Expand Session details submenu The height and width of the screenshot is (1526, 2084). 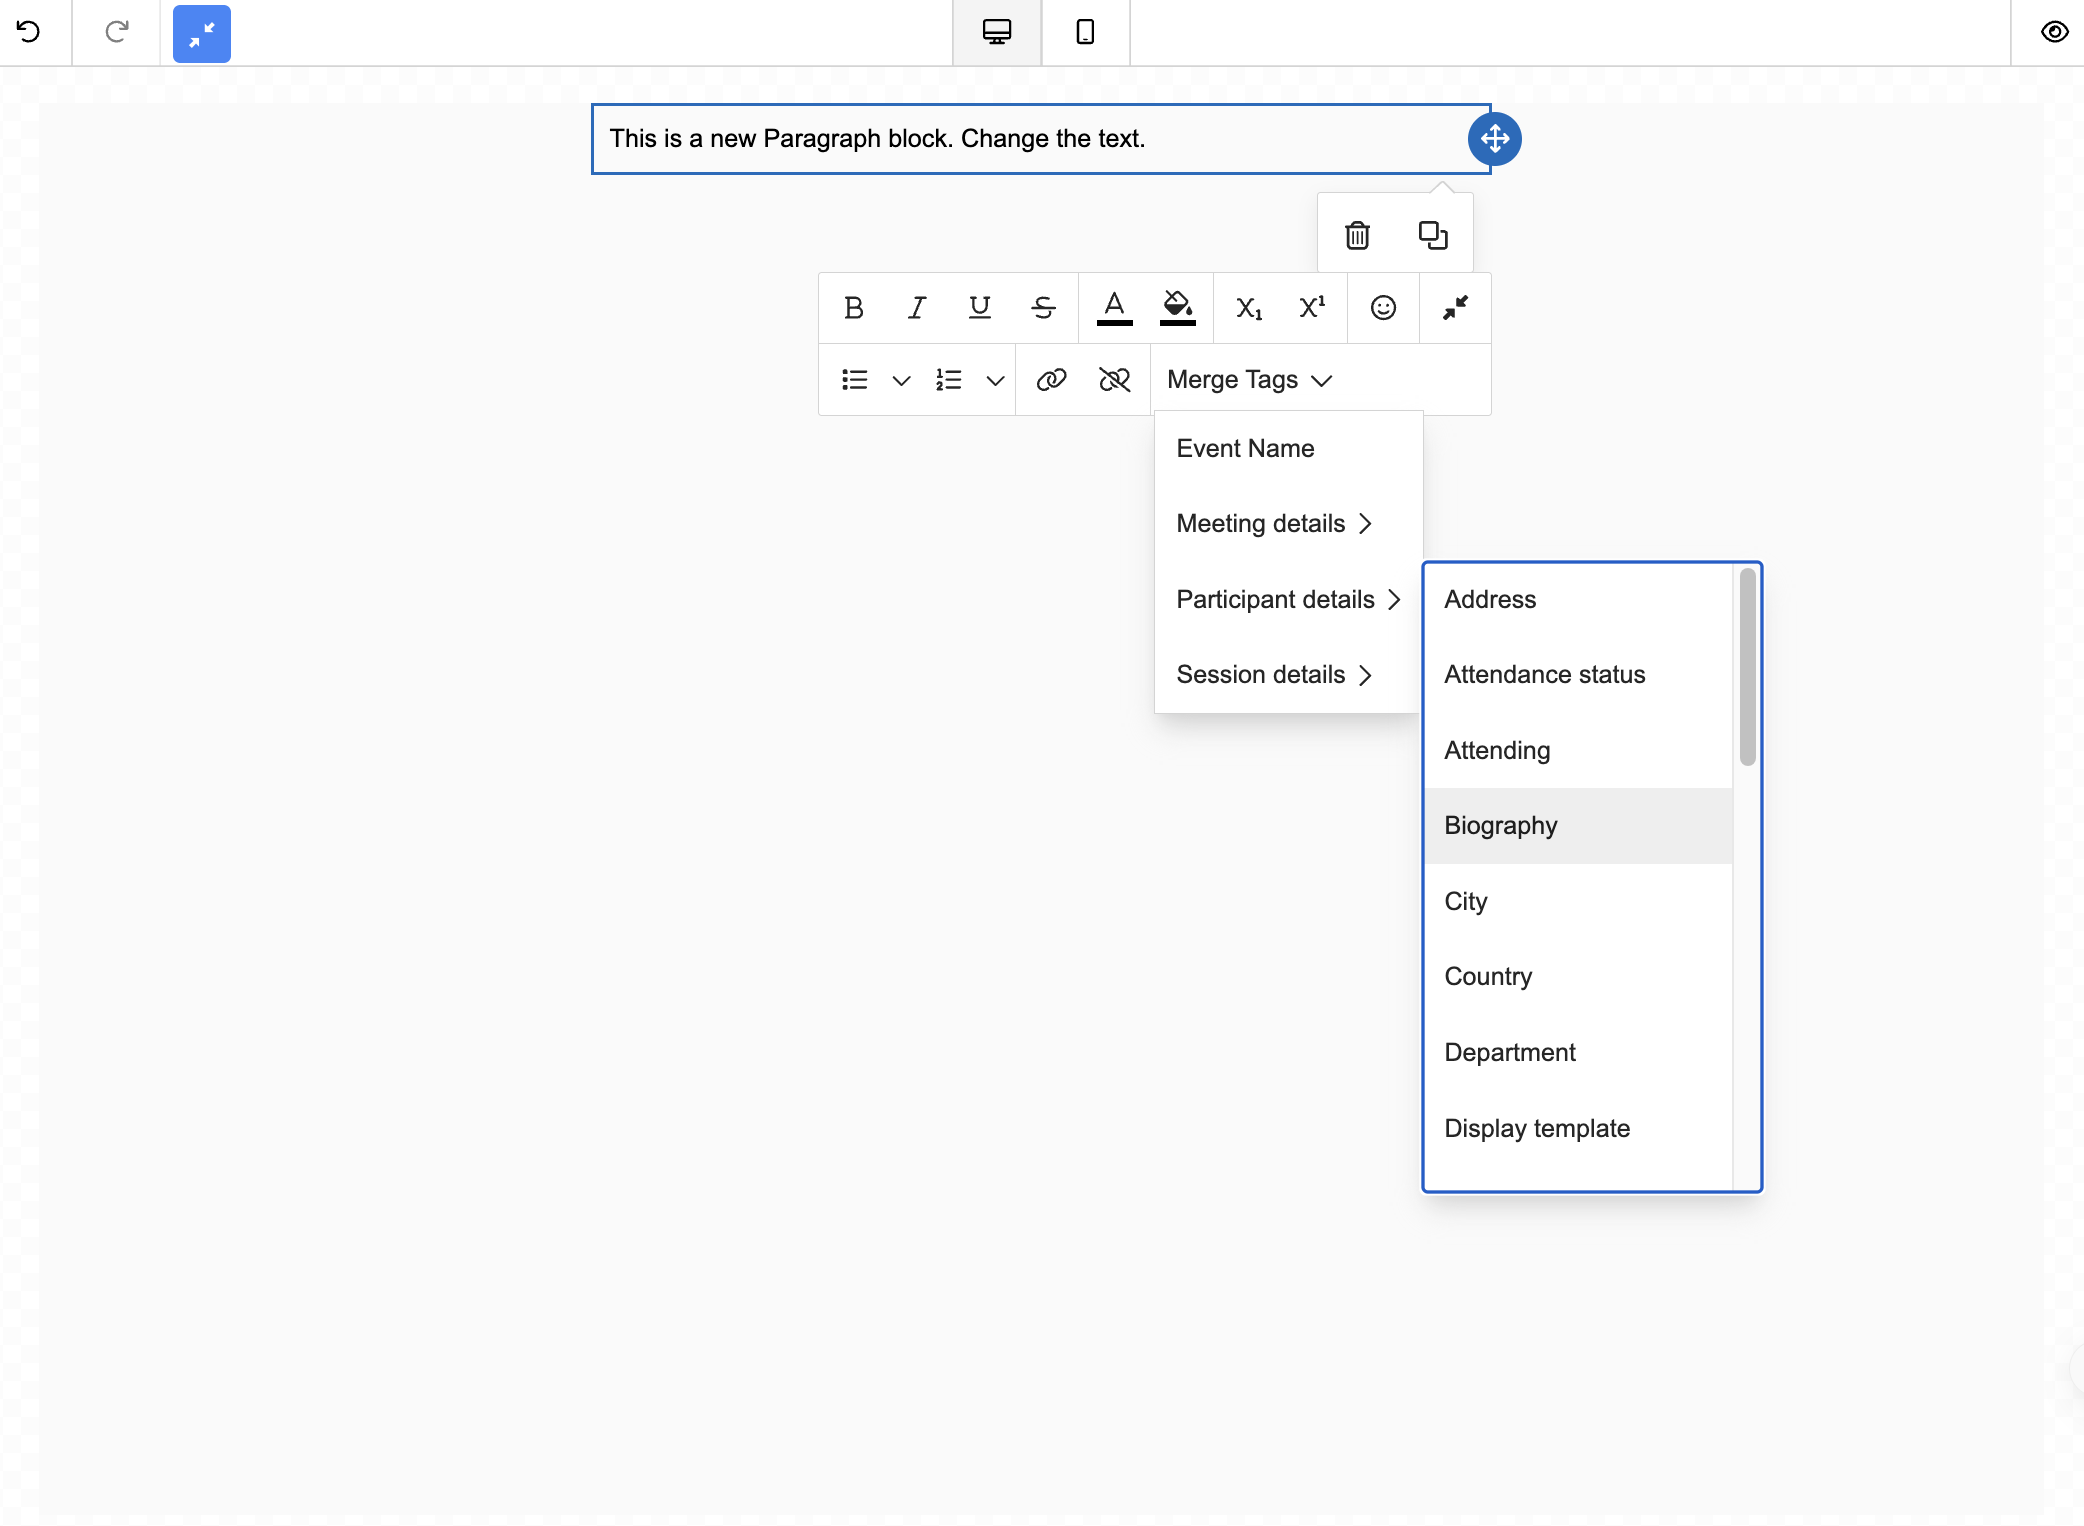point(1288,675)
